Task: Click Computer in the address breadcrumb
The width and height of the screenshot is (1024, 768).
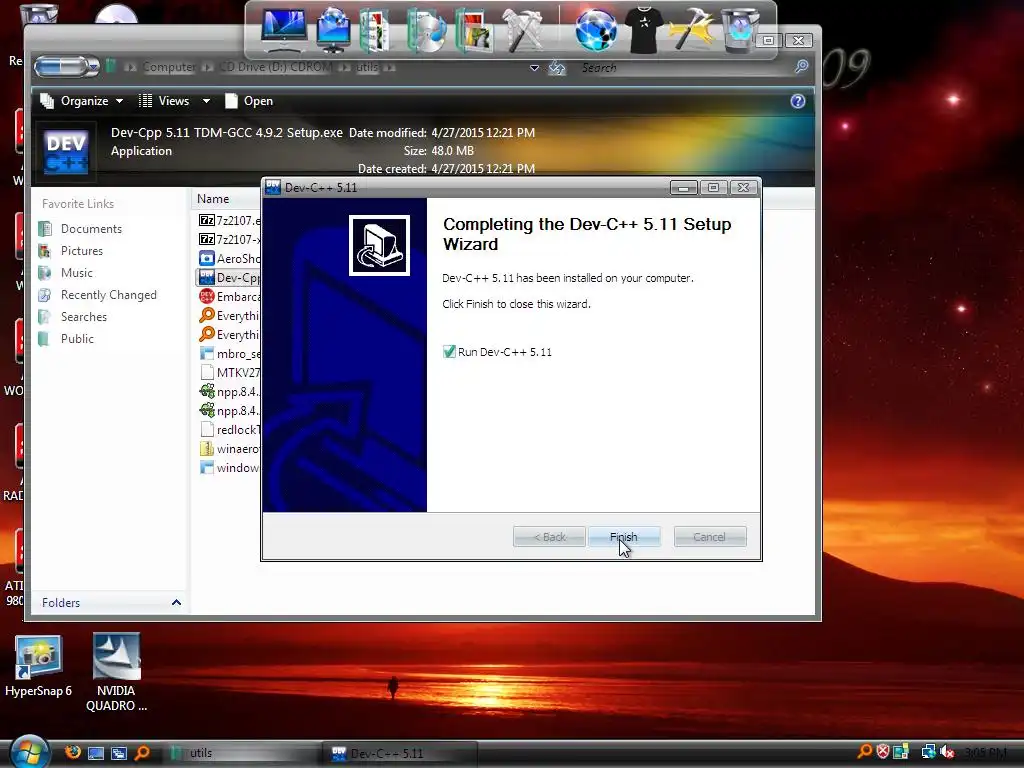Action: [x=168, y=67]
